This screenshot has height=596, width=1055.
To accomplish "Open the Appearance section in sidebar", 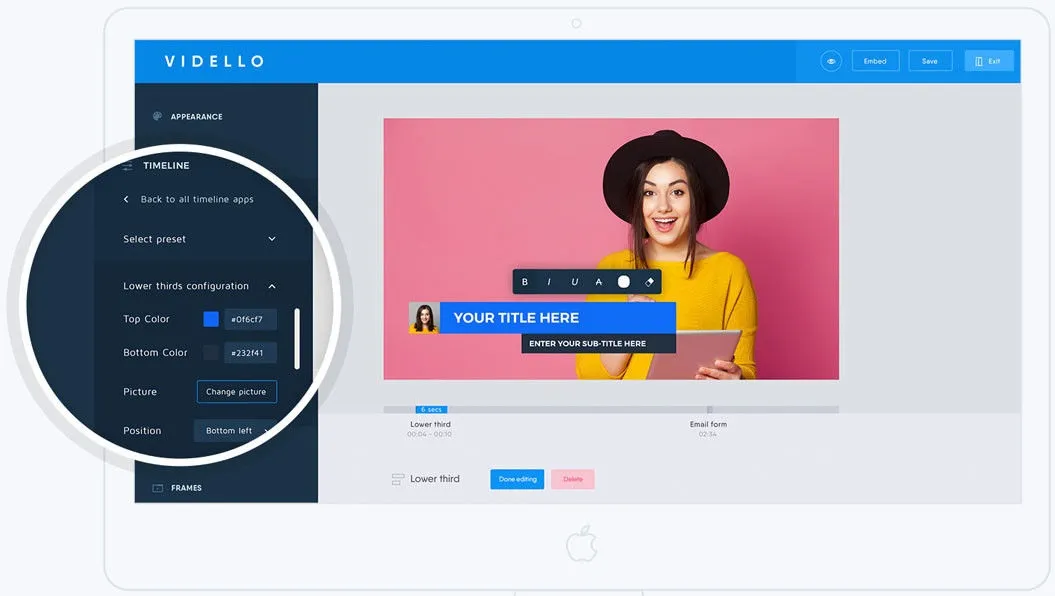I will pos(196,116).
